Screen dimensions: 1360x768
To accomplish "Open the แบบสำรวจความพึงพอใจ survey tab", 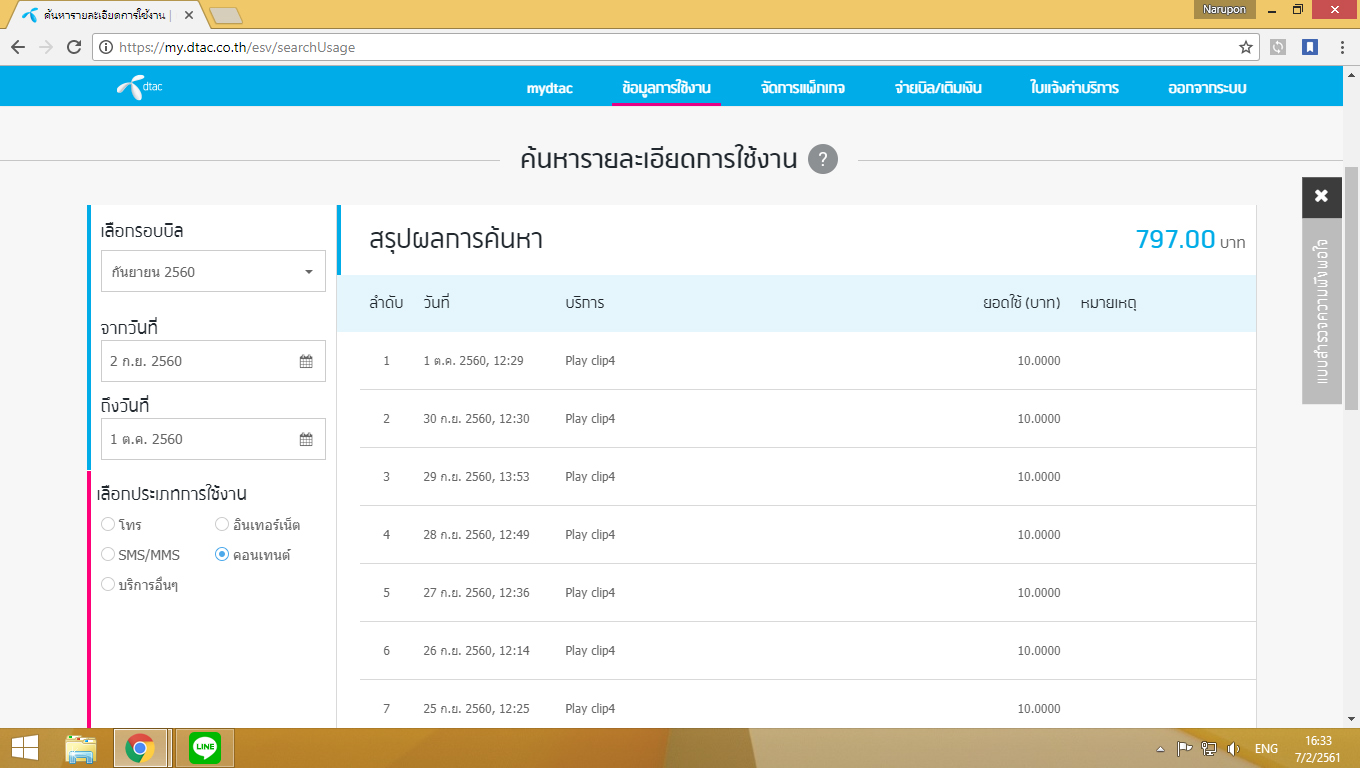I will (x=1321, y=311).
